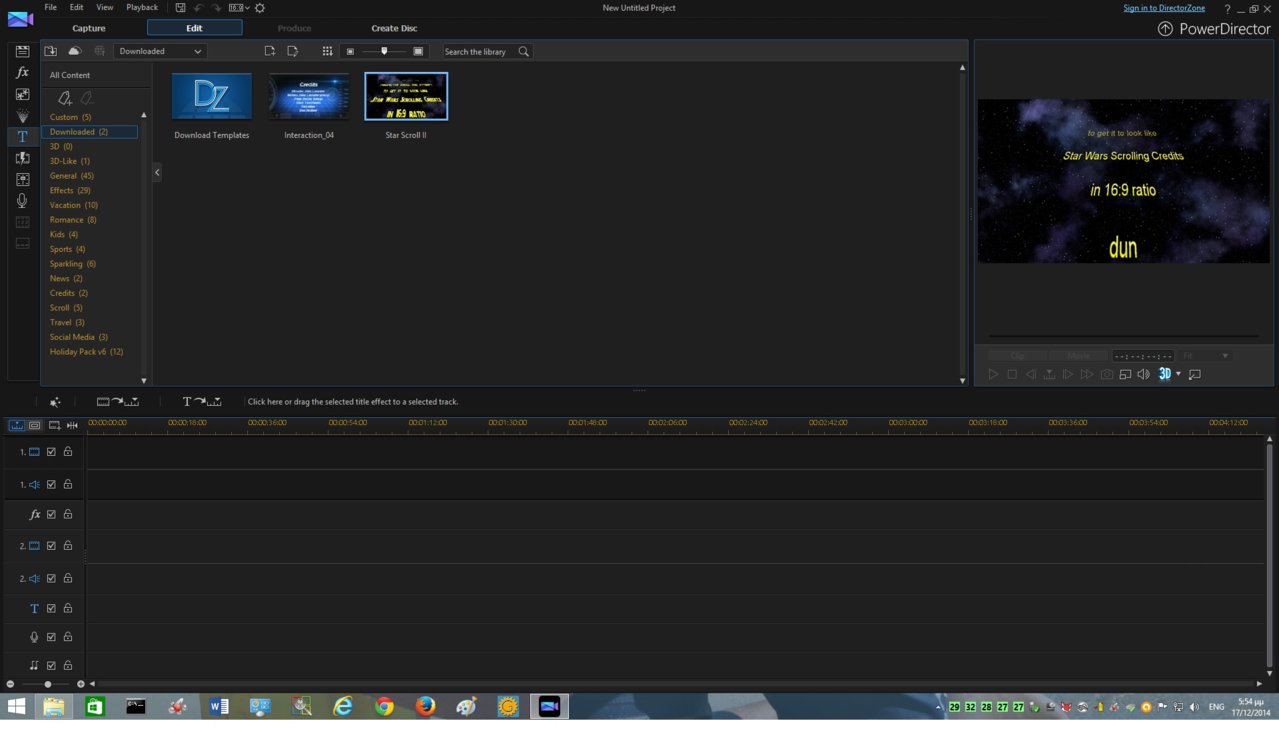Image resolution: width=1279 pixels, height=755 pixels.
Task: Toggle the 3D preview mode button
Action: pos(1164,374)
